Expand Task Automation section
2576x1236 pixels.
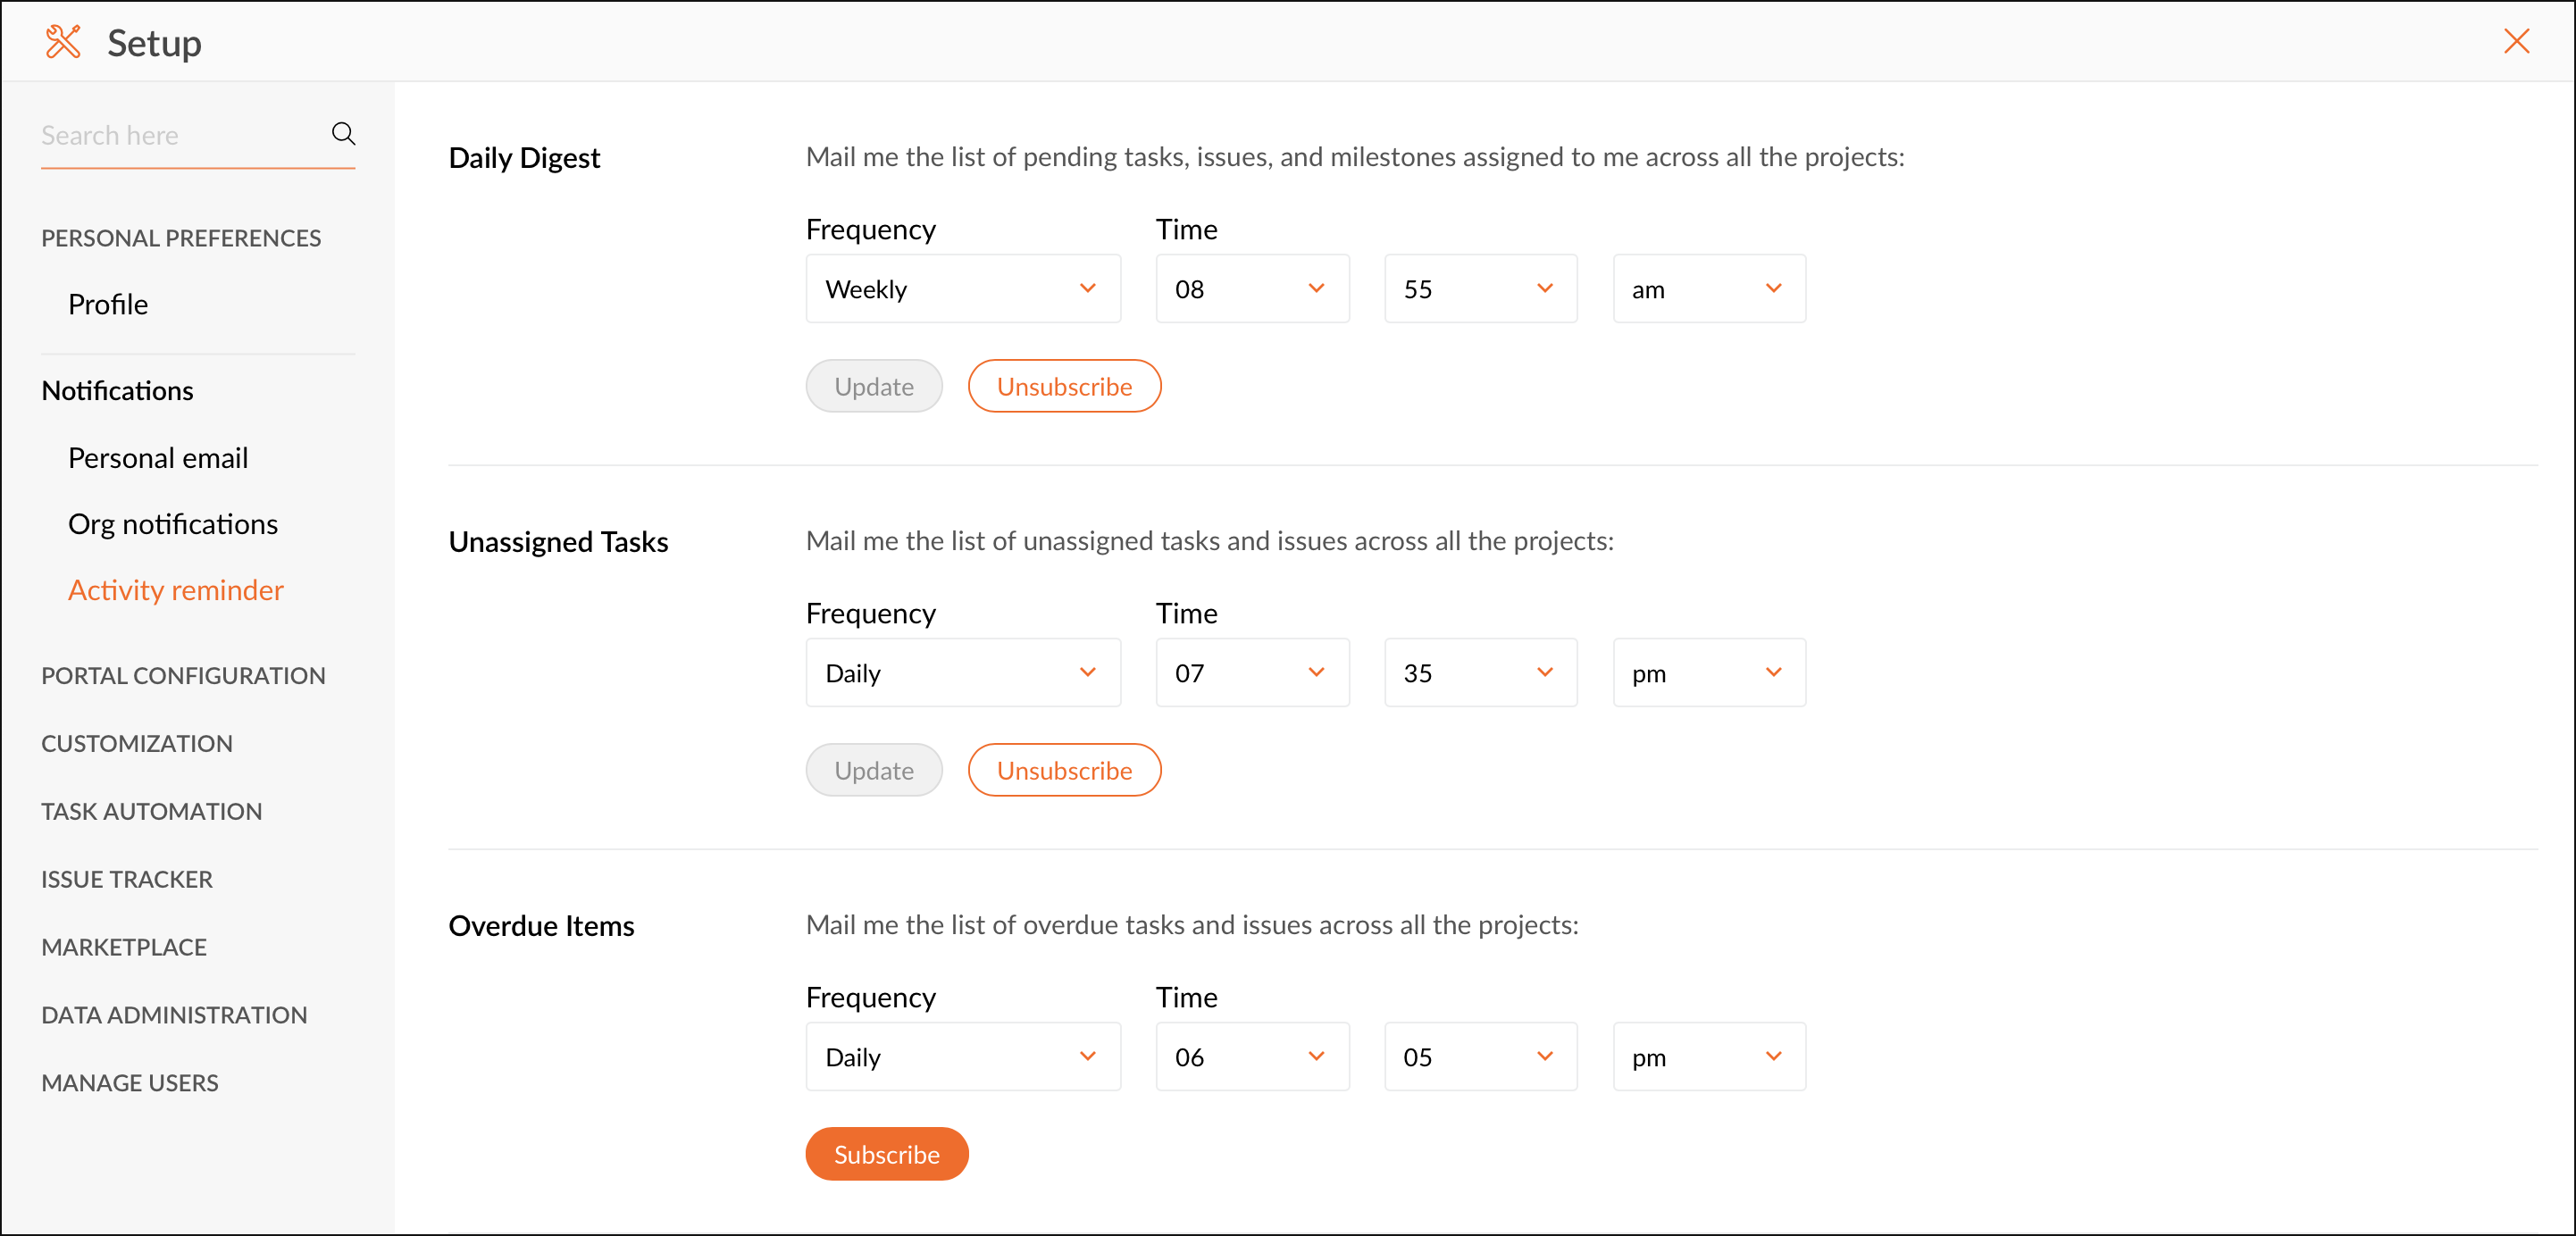coord(151,811)
